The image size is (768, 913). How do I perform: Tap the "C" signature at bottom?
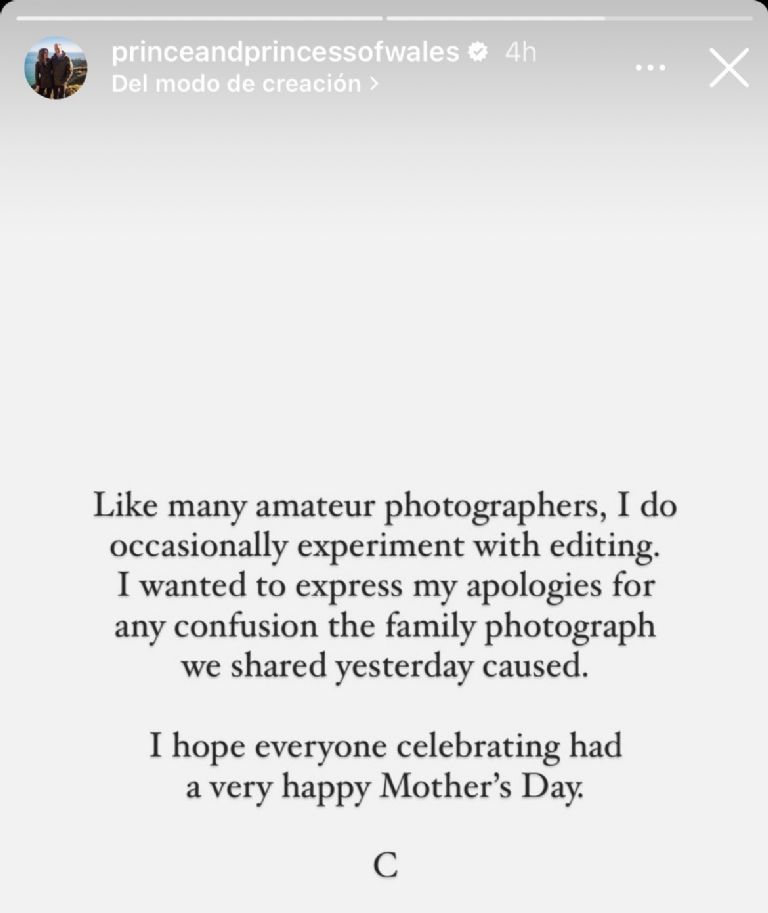pyautogui.click(x=386, y=865)
